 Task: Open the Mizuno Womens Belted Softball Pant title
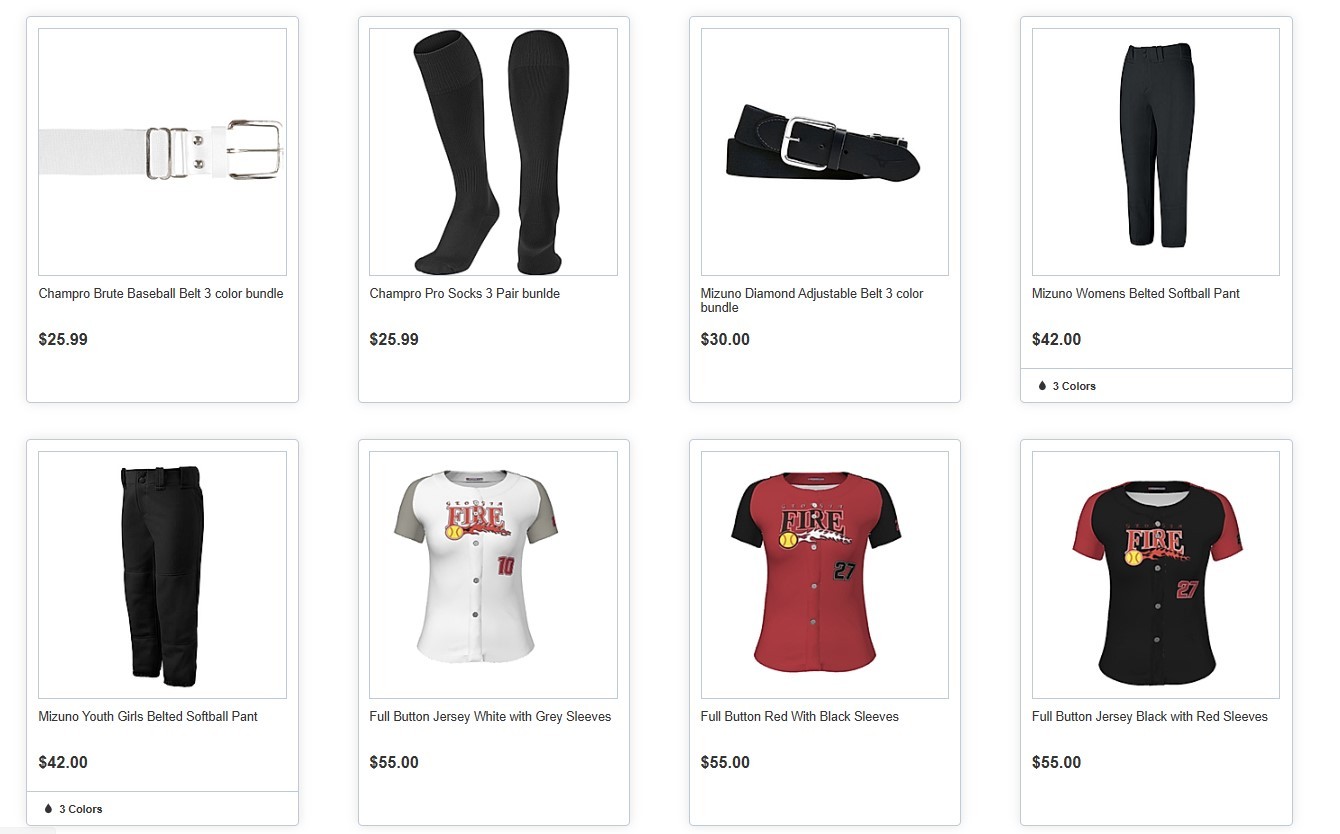tap(1136, 294)
